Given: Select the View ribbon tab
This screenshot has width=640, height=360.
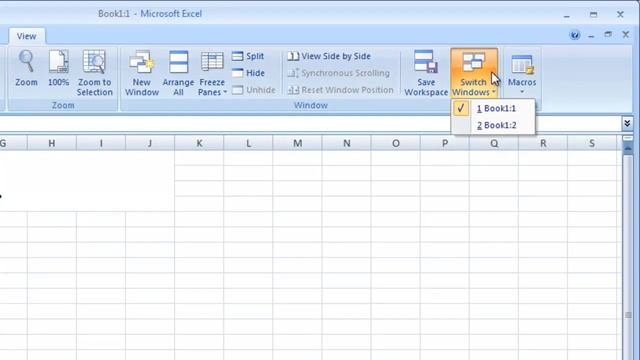Looking at the screenshot, I should coord(27,36).
